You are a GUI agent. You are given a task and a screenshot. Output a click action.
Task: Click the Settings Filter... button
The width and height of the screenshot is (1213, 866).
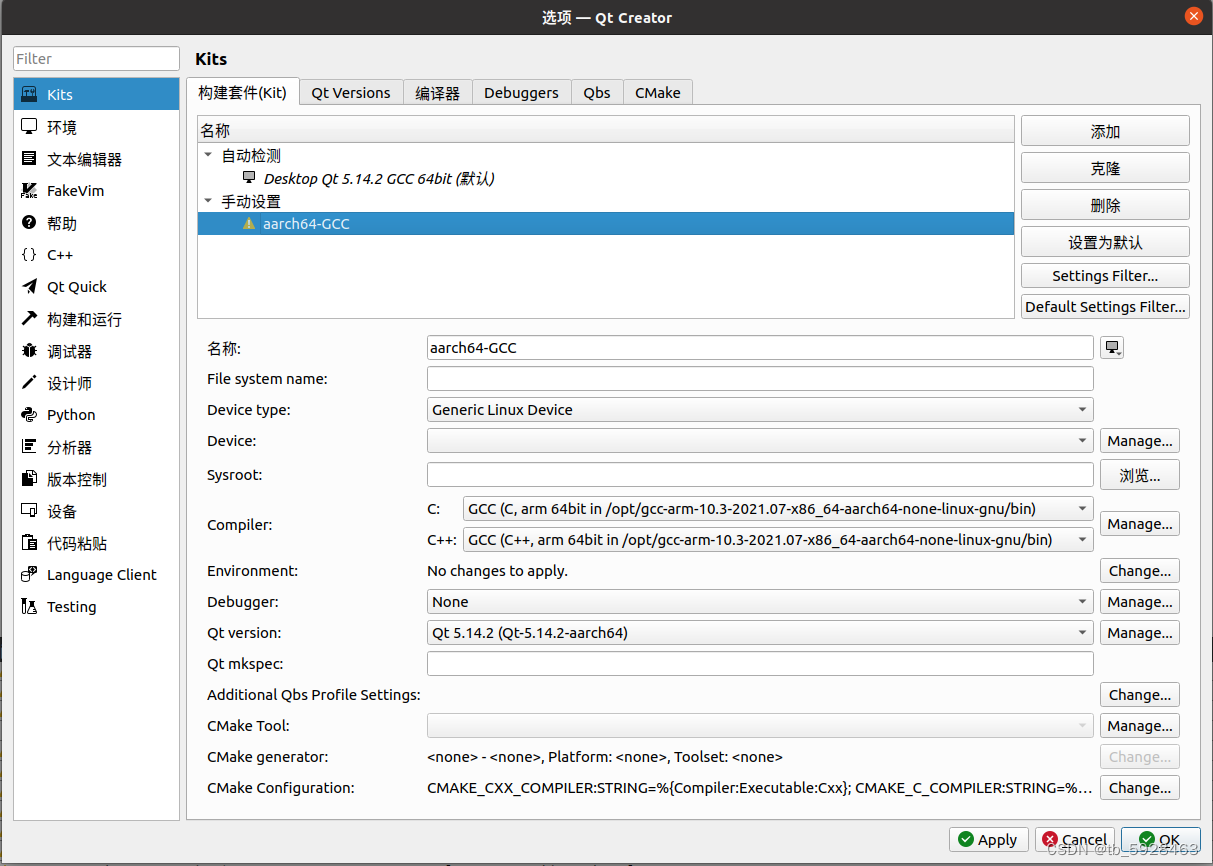pos(1105,276)
